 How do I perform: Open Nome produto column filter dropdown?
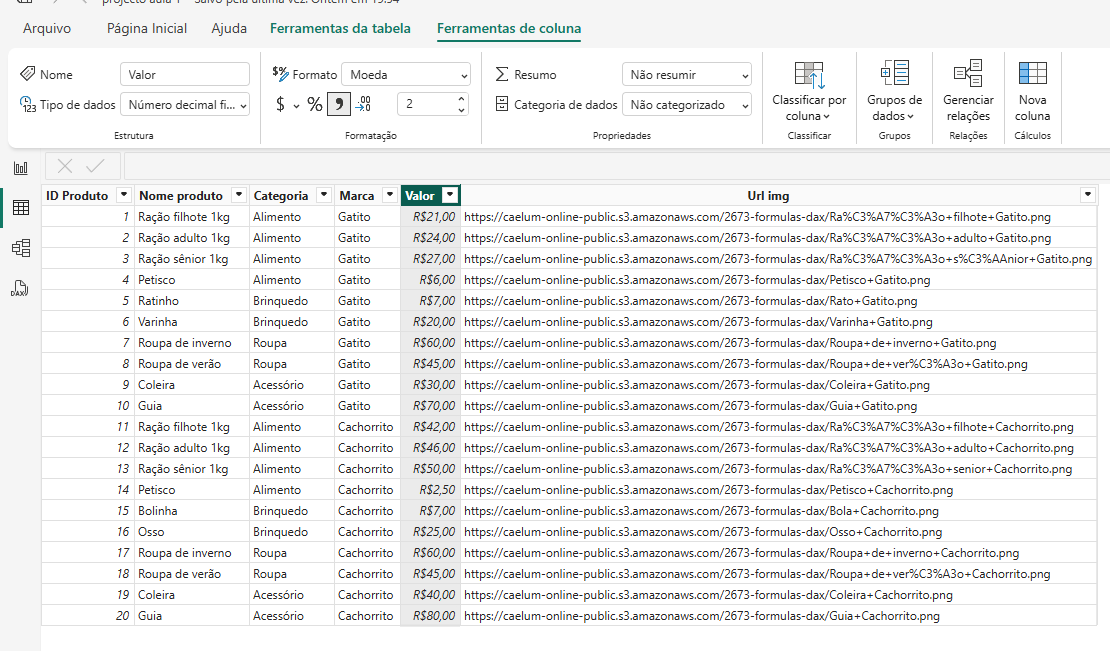pos(239,195)
